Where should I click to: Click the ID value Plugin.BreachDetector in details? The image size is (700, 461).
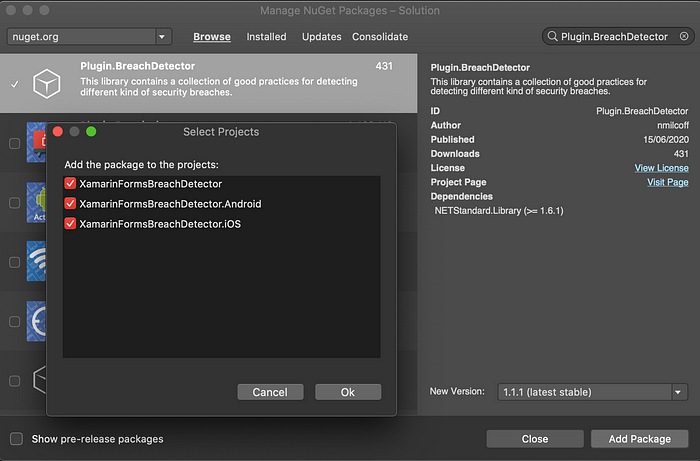tap(642, 111)
